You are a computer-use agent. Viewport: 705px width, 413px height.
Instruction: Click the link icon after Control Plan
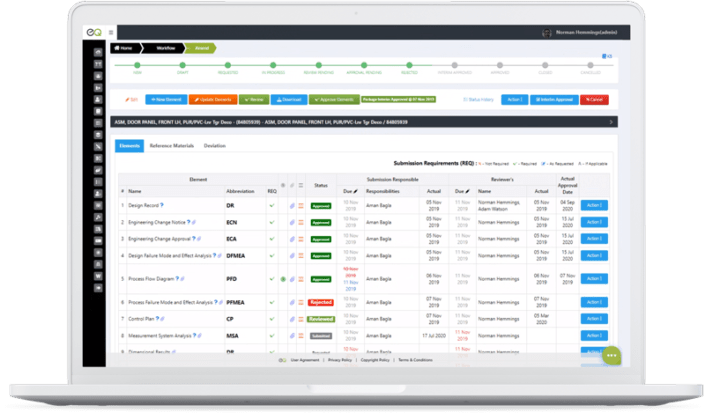coord(162,319)
